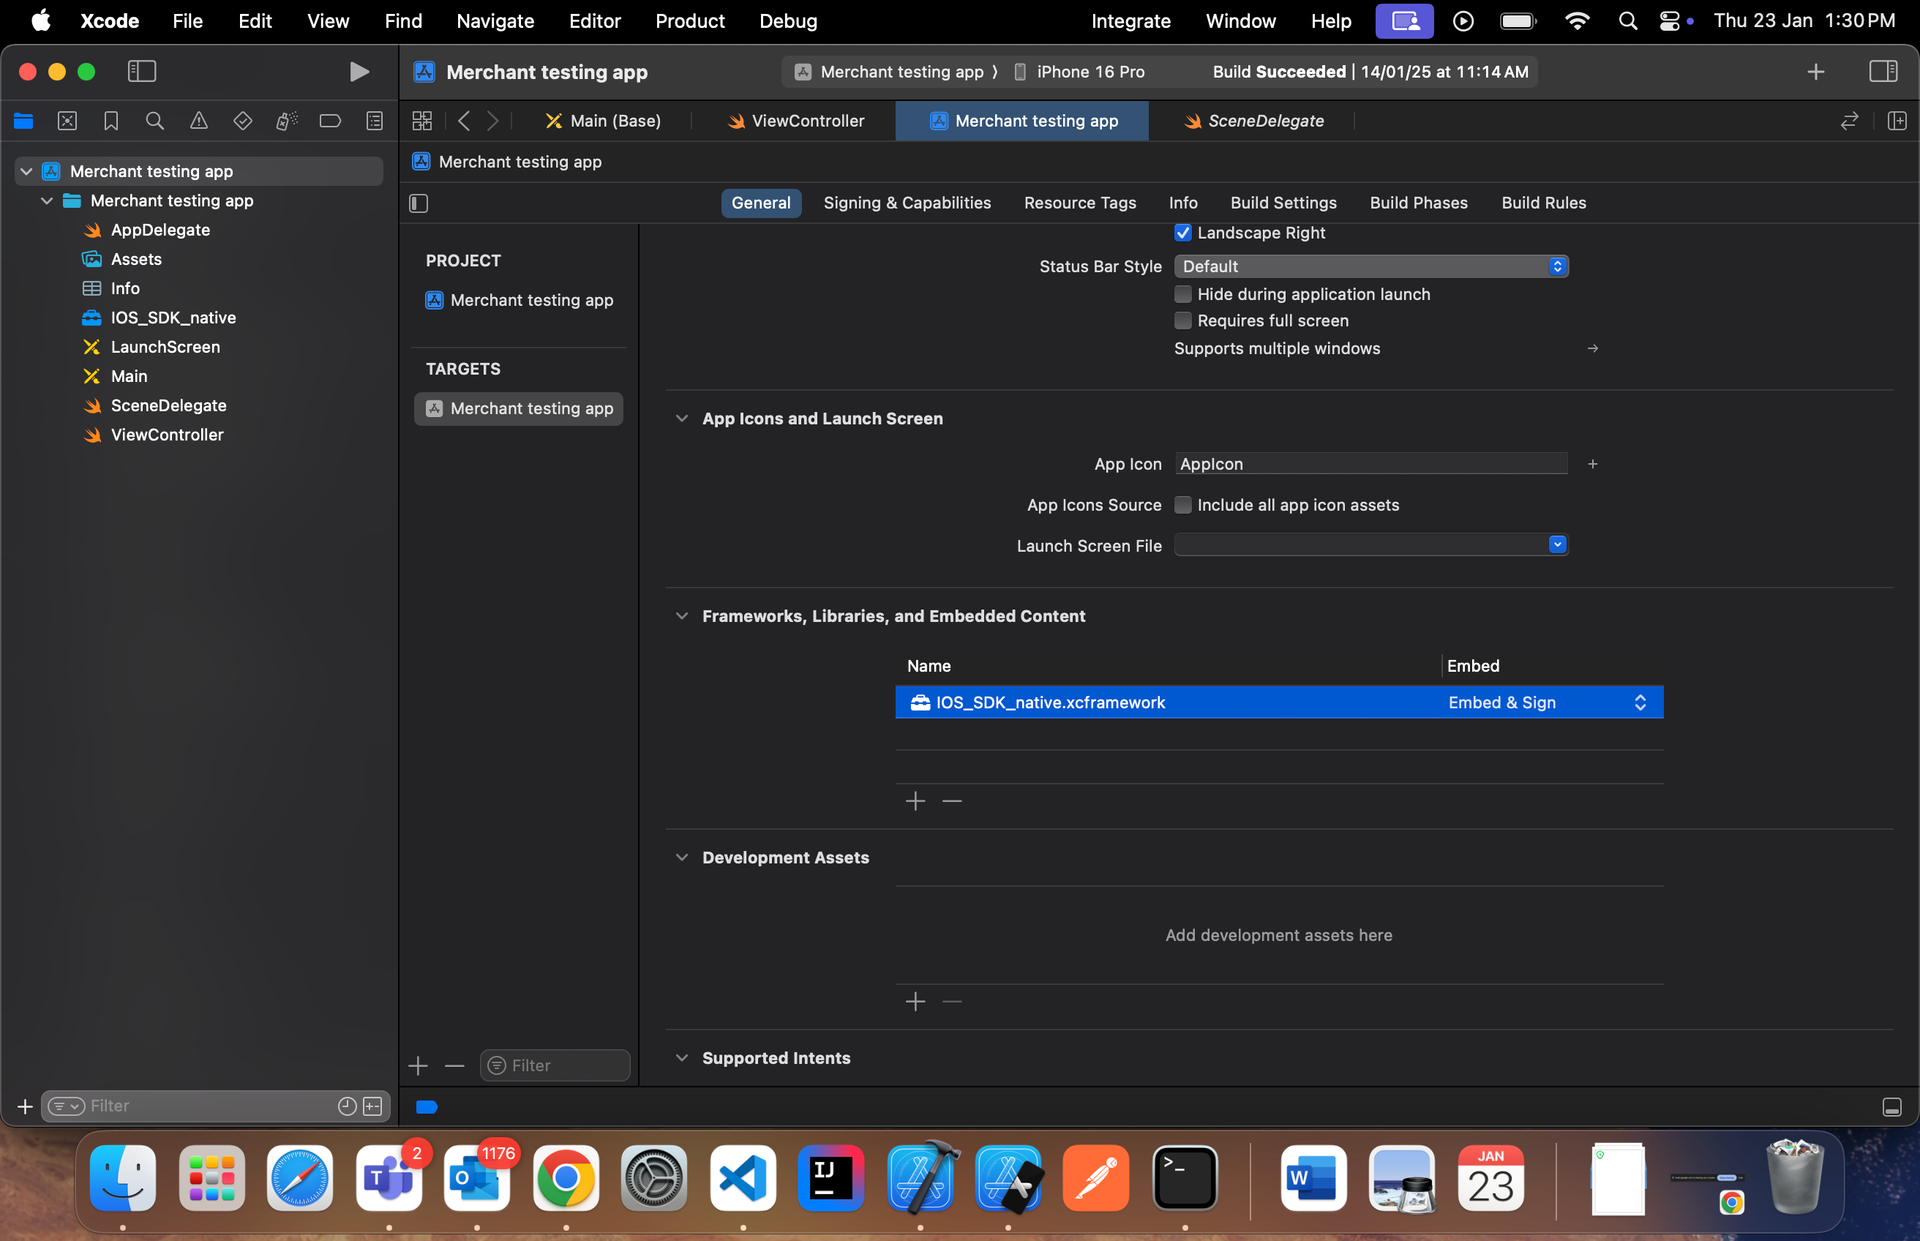The image size is (1920, 1241).
Task: Open the Find navigator magnifier icon
Action: (154, 121)
